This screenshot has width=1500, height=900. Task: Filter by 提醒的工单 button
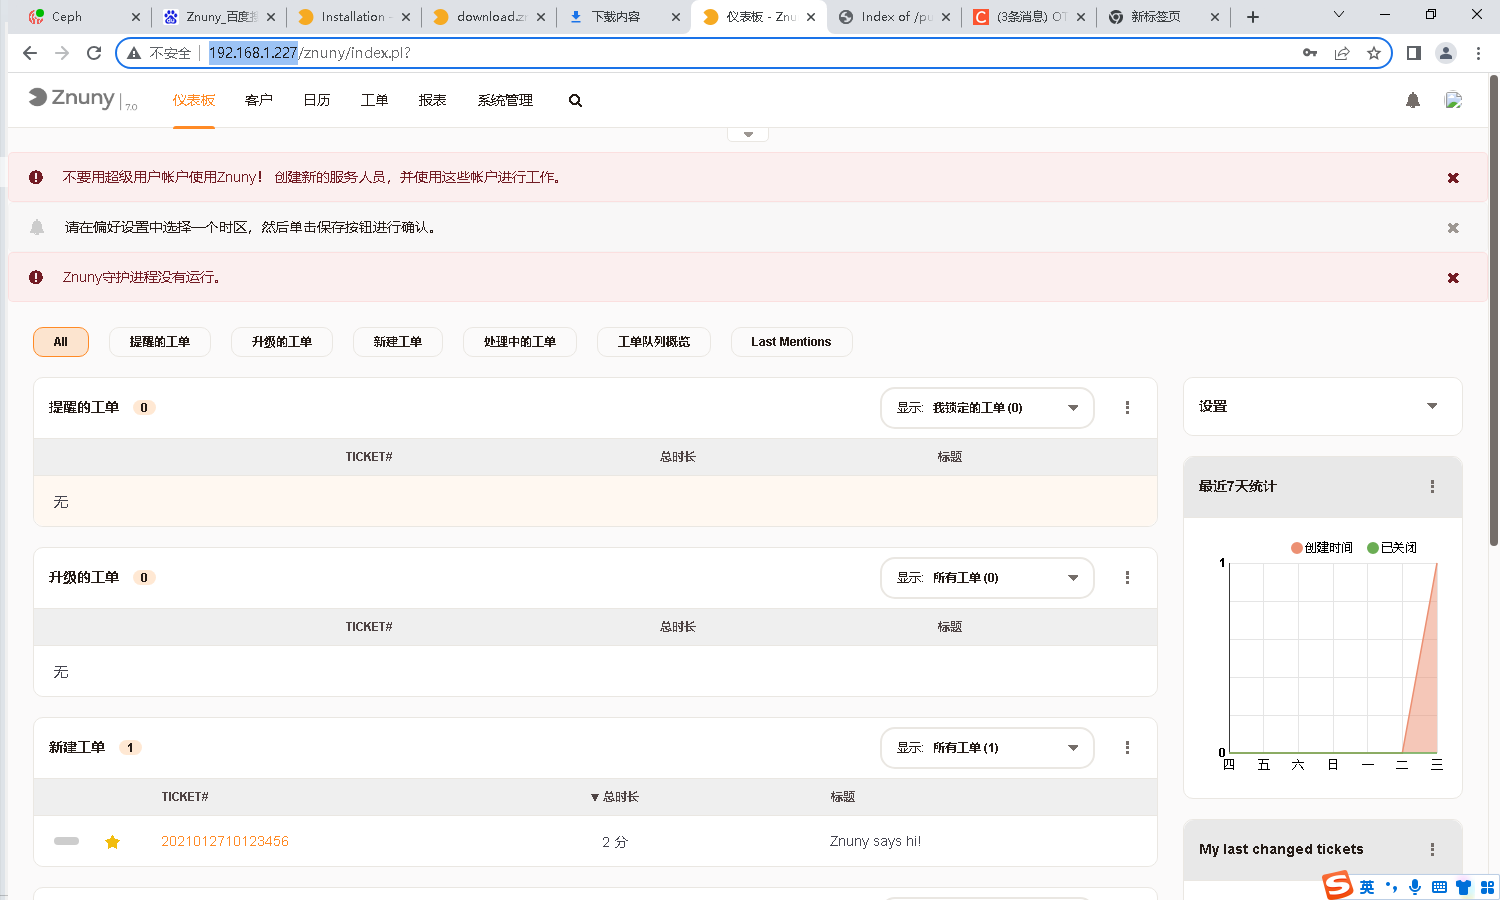coord(160,342)
